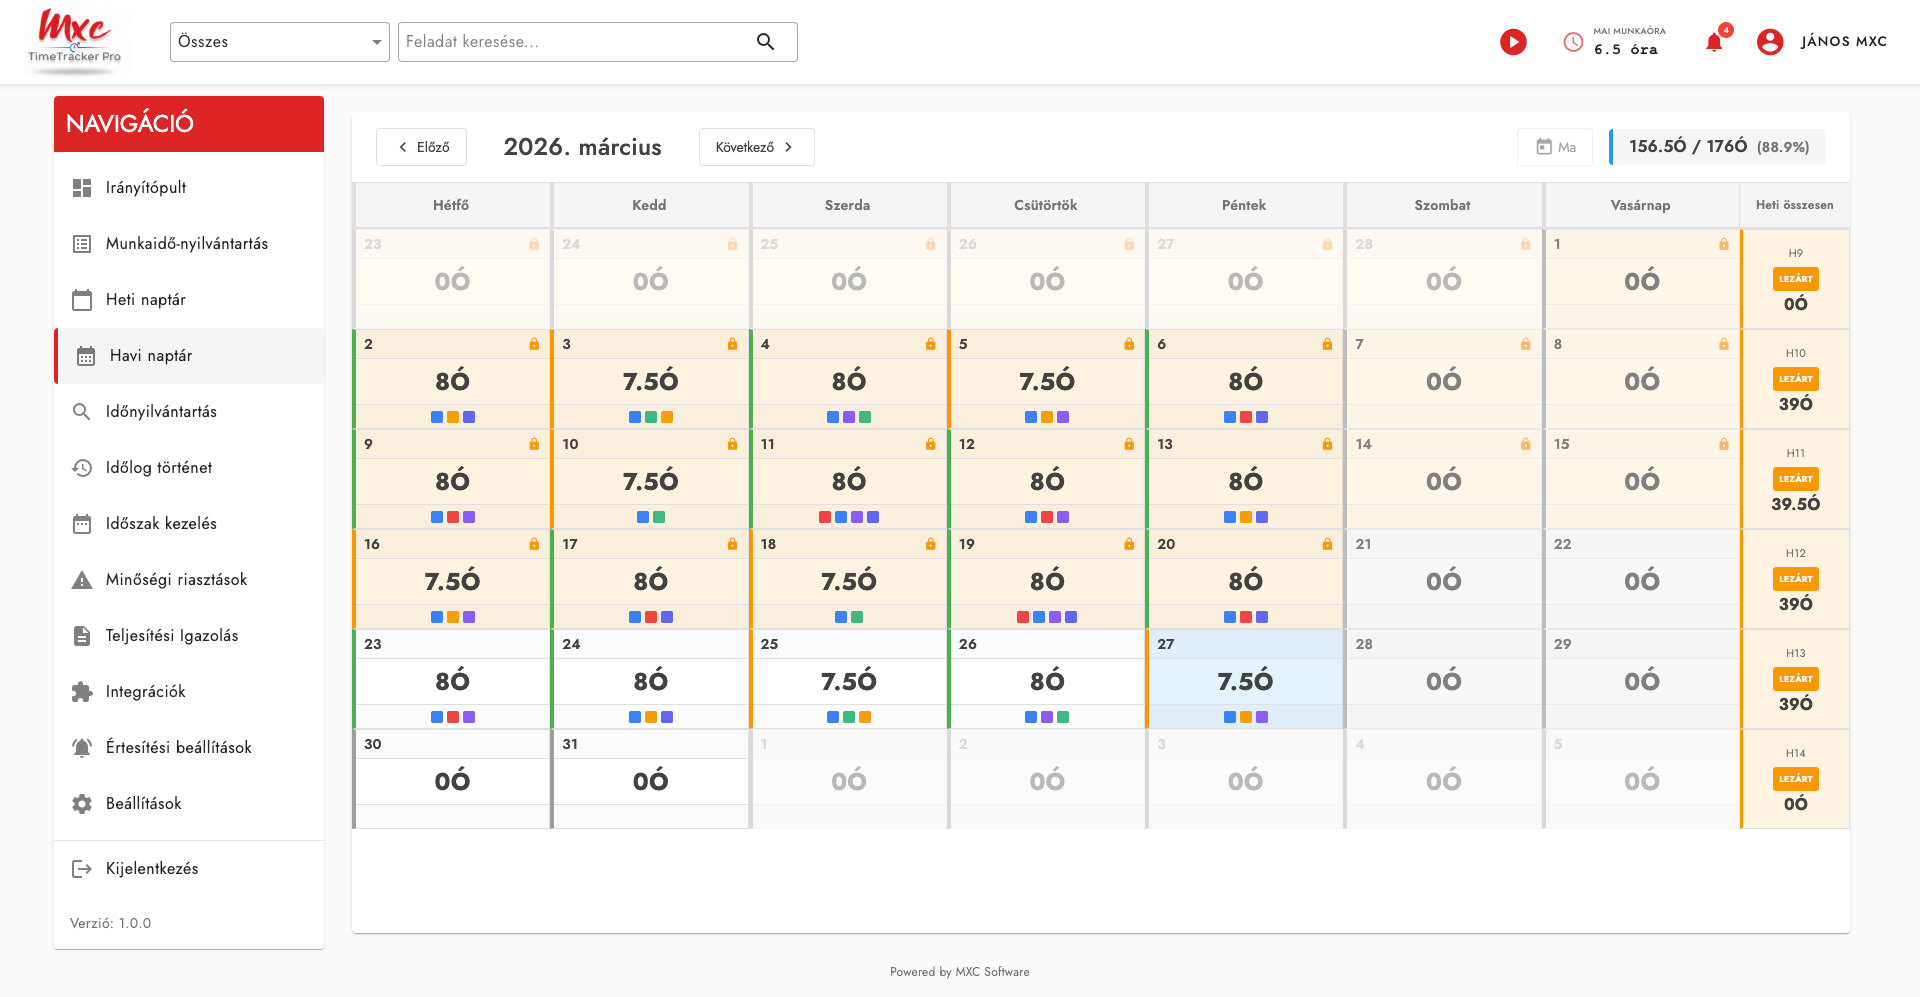This screenshot has width=1920, height=997.
Task: Click the clock icon beside today's hours
Action: pyautogui.click(x=1573, y=42)
